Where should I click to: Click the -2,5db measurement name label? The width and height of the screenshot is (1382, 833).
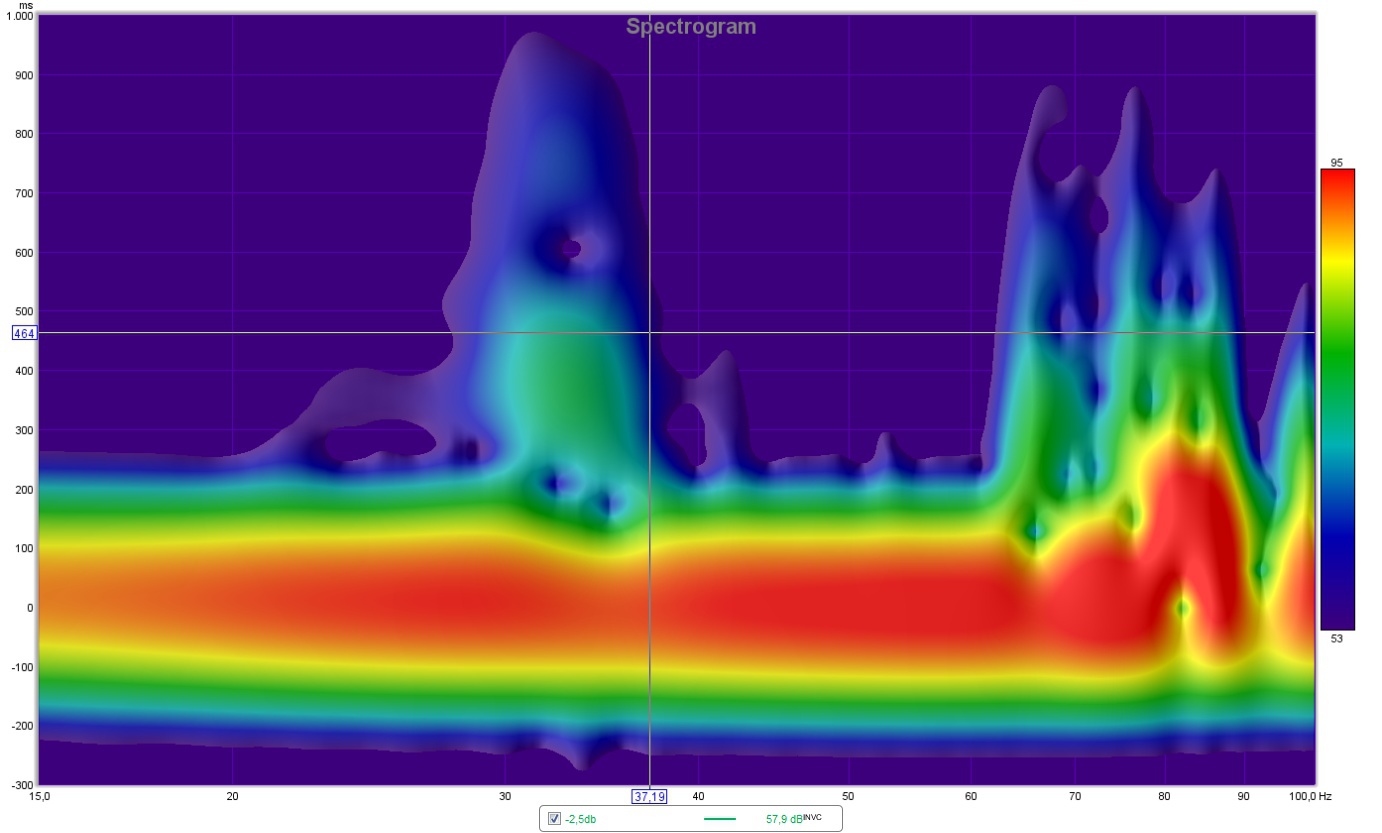coord(581,819)
